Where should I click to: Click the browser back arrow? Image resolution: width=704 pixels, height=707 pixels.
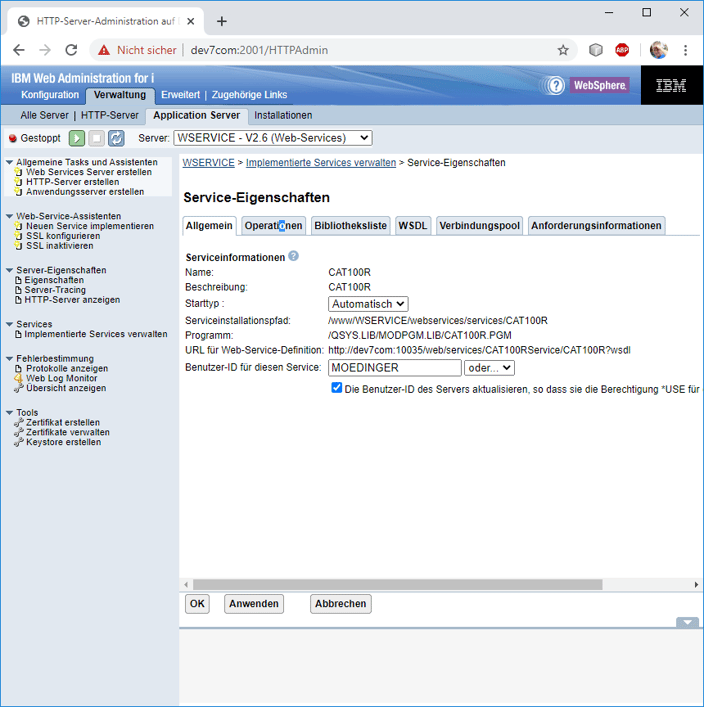(19, 50)
